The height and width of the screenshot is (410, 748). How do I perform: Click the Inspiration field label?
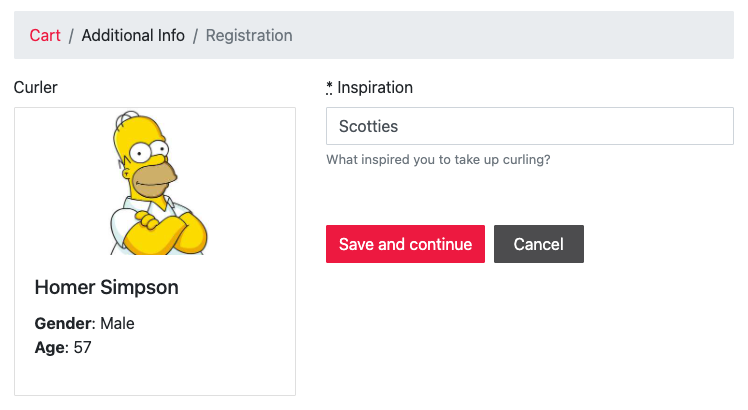tap(375, 87)
